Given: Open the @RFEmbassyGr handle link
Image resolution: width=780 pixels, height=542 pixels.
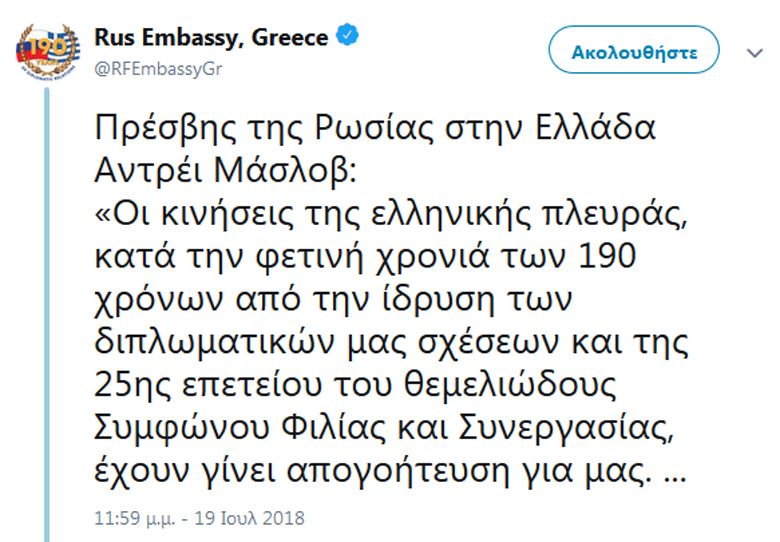Looking at the screenshot, I should [x=158, y=69].
